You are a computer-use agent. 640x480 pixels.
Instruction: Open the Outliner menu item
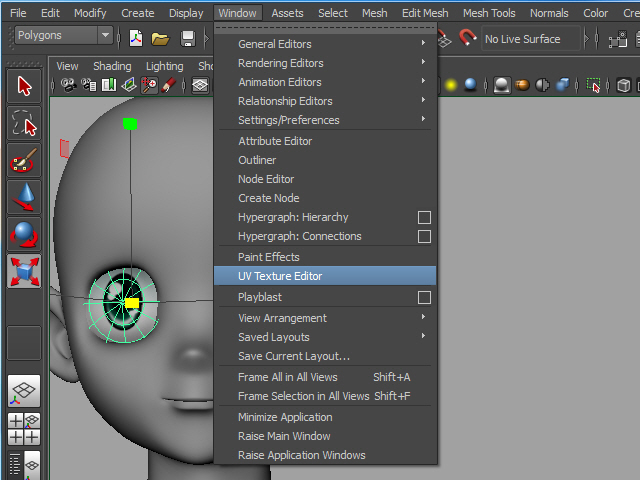[x=325, y=160]
